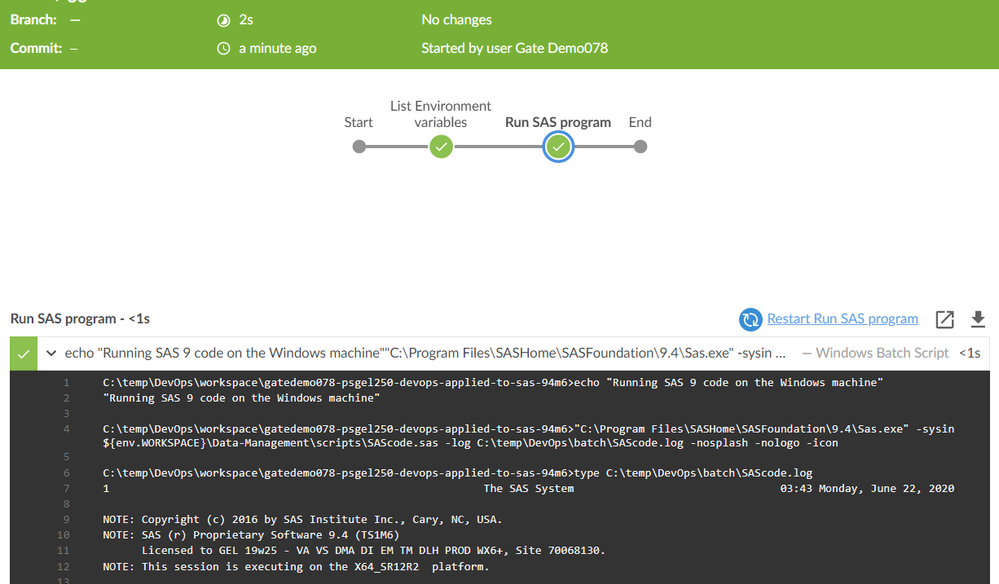Click the 'Commit:' label in the header
This screenshot has width=999, height=584.
[x=36, y=48]
